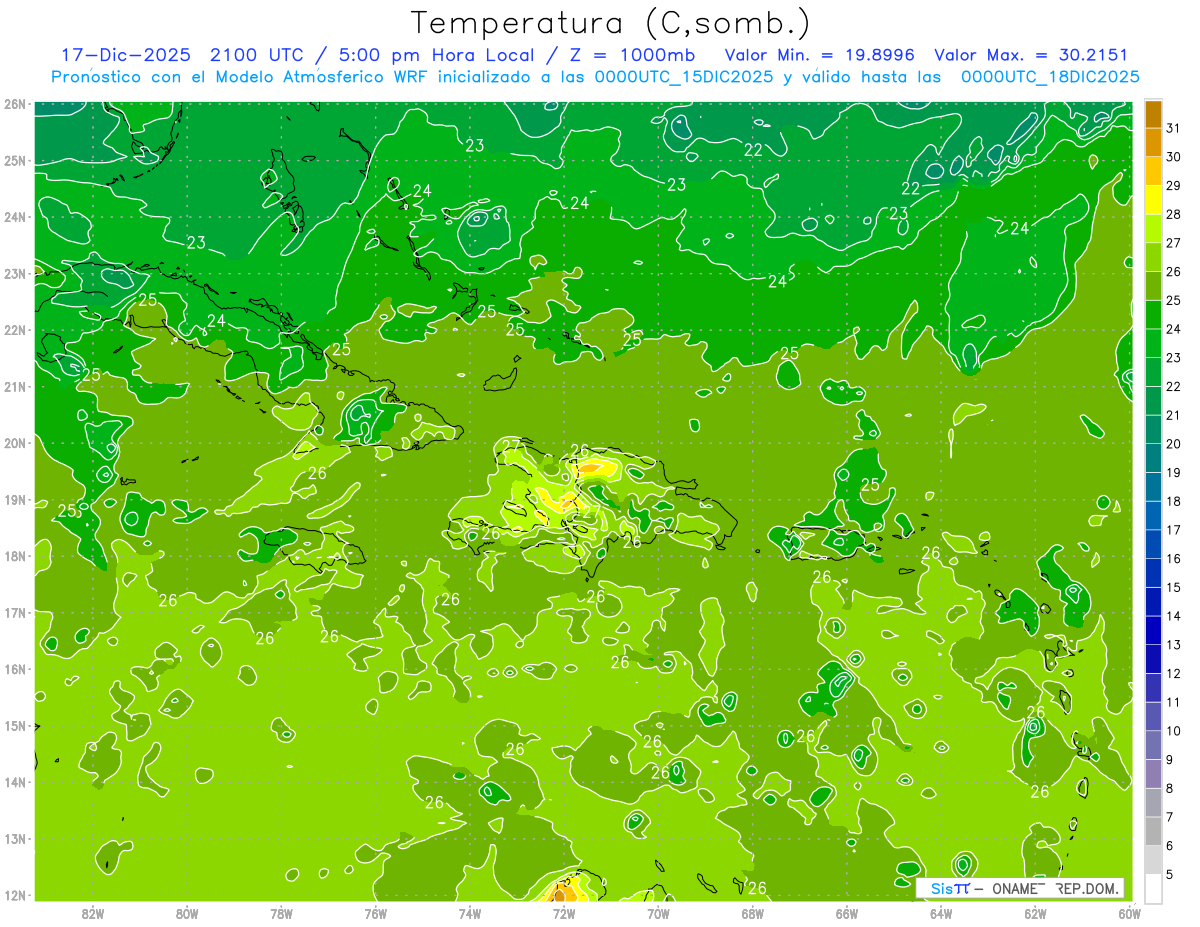This screenshot has width=1200, height=927.
Task: Click the initialization stamp "0000UTC_15DIC2025"
Action: [683, 77]
